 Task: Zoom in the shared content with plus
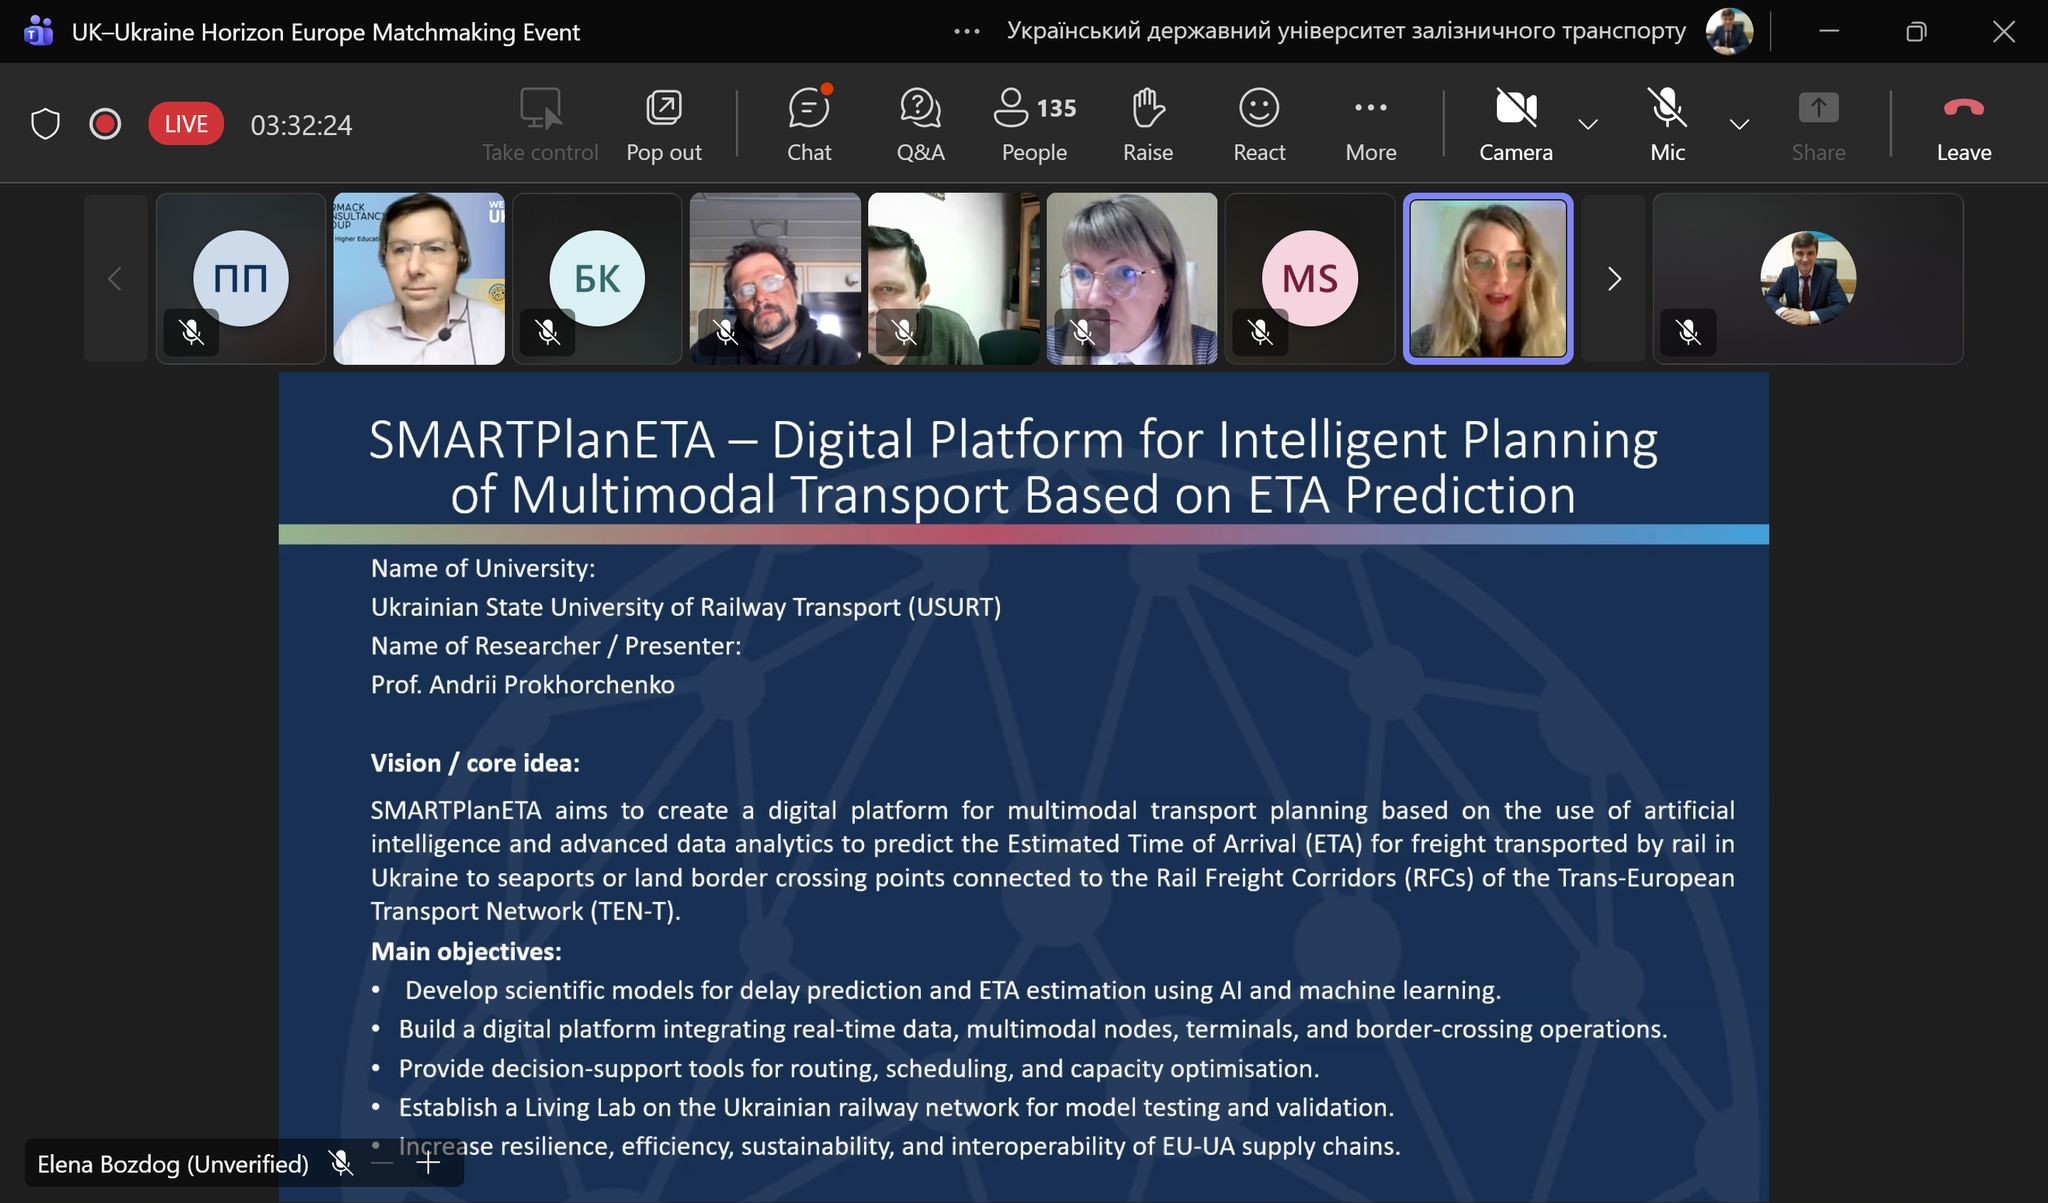pyautogui.click(x=428, y=1162)
